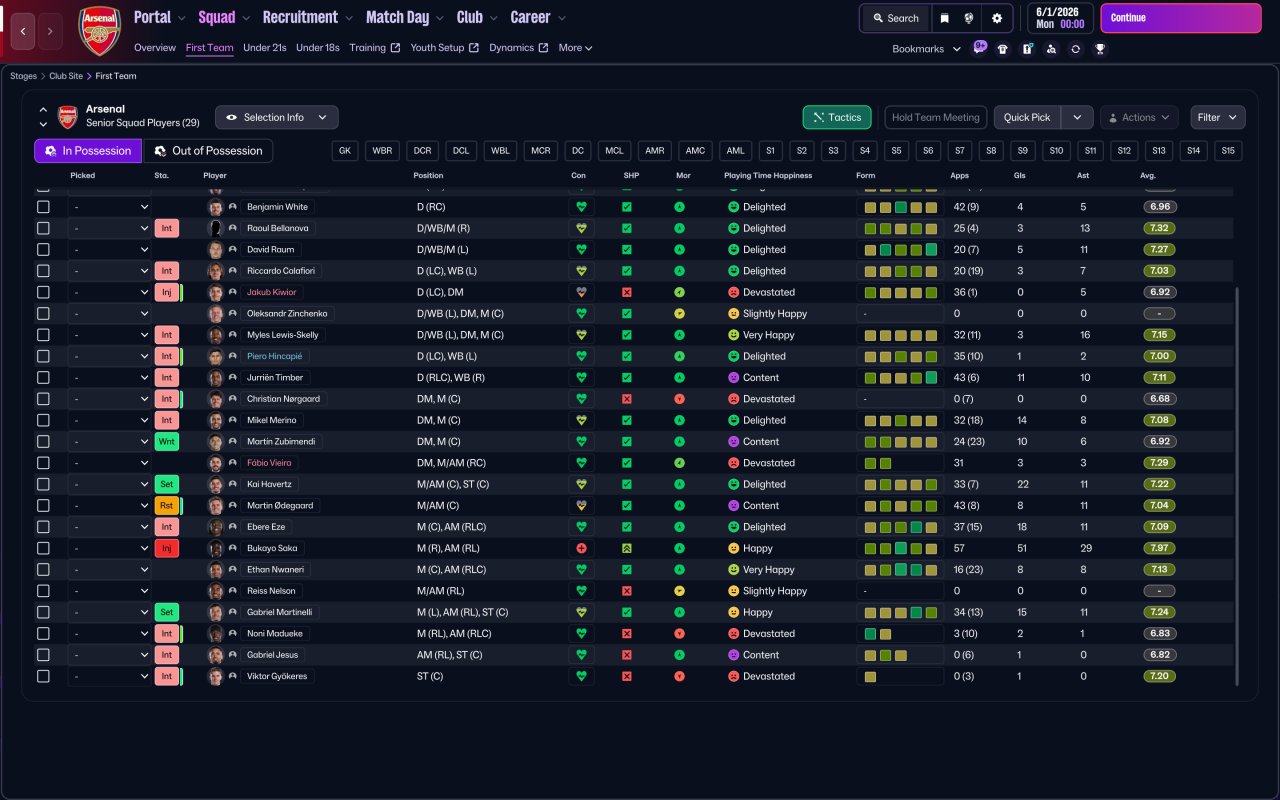
Task: Click Hold Team Meeting
Action: pyautogui.click(x=936, y=117)
